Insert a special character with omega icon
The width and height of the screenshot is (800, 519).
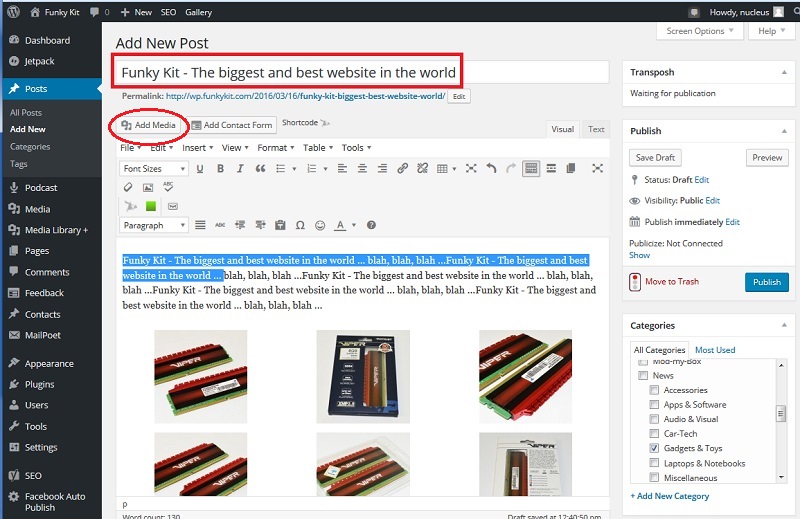pyautogui.click(x=300, y=225)
